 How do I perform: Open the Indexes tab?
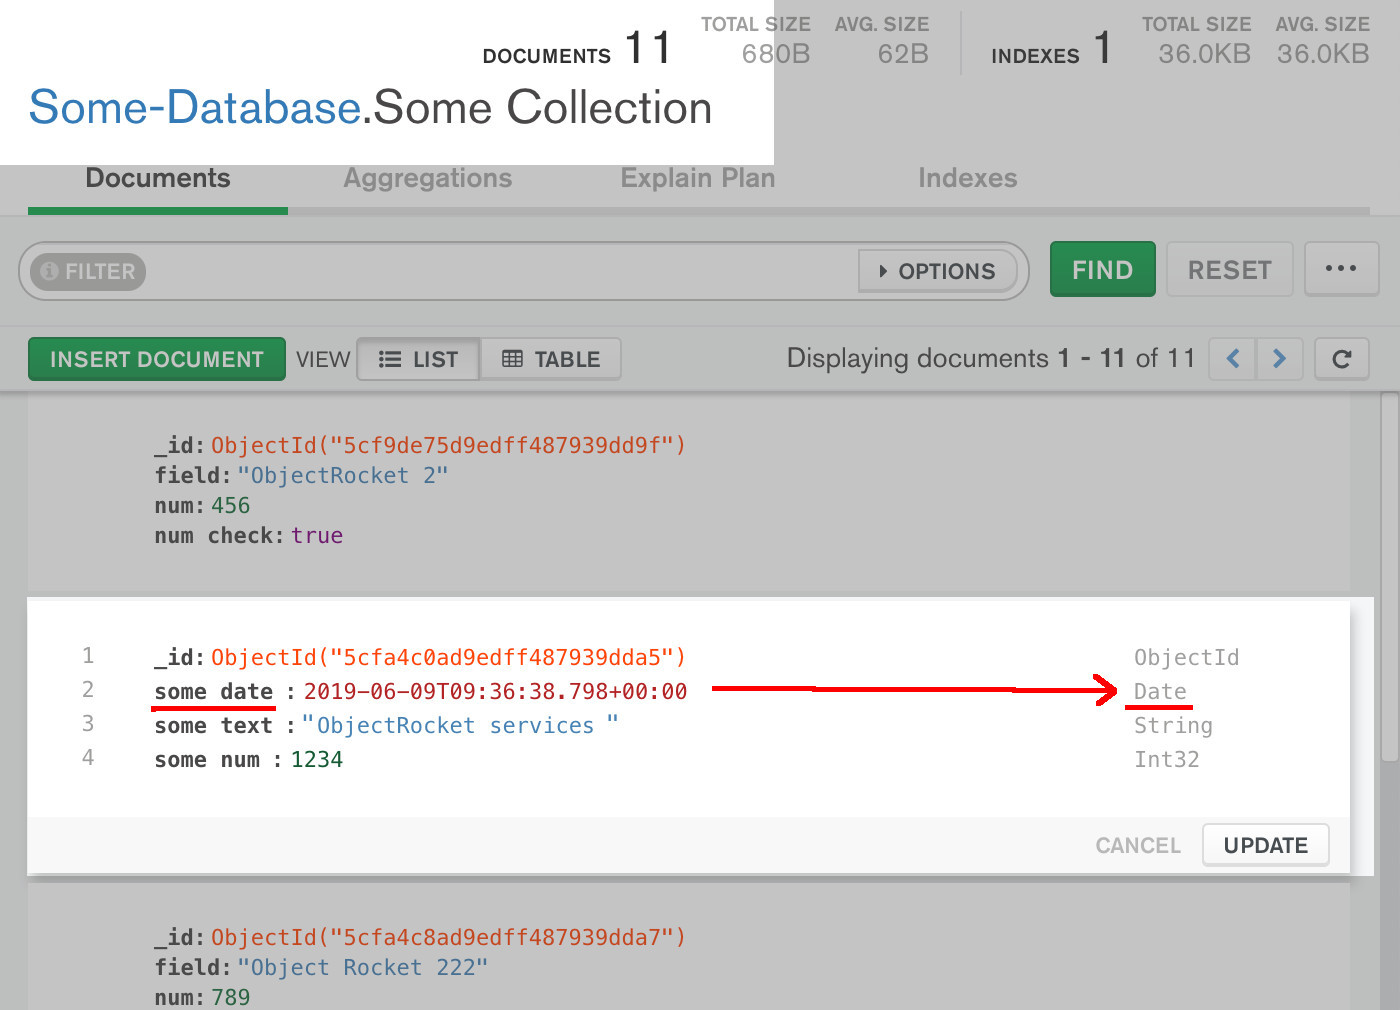coord(967,178)
